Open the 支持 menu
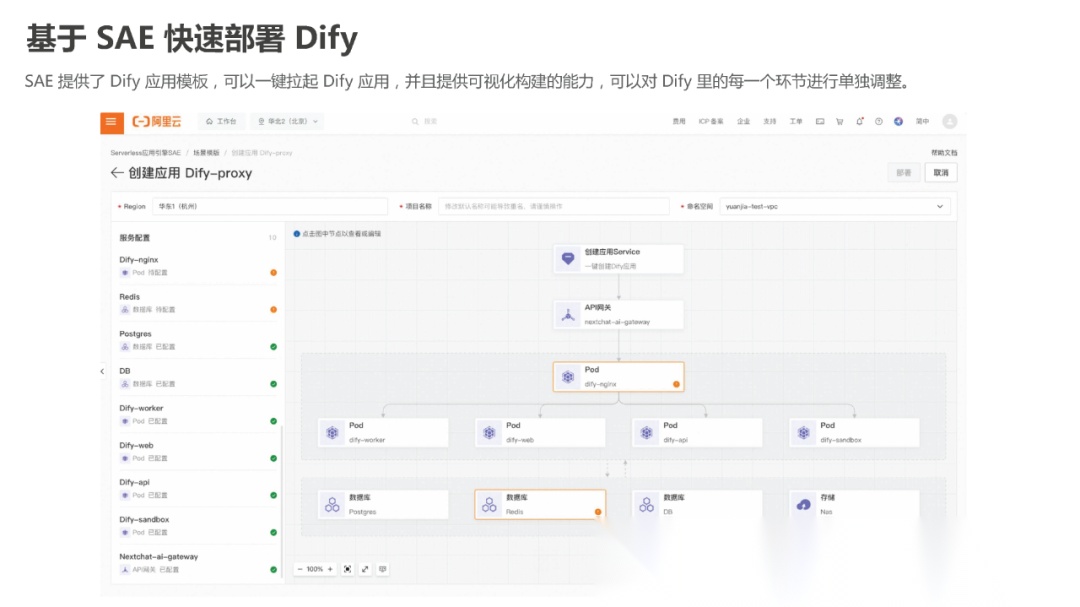Viewport: 1080px width, 607px height. (769, 121)
